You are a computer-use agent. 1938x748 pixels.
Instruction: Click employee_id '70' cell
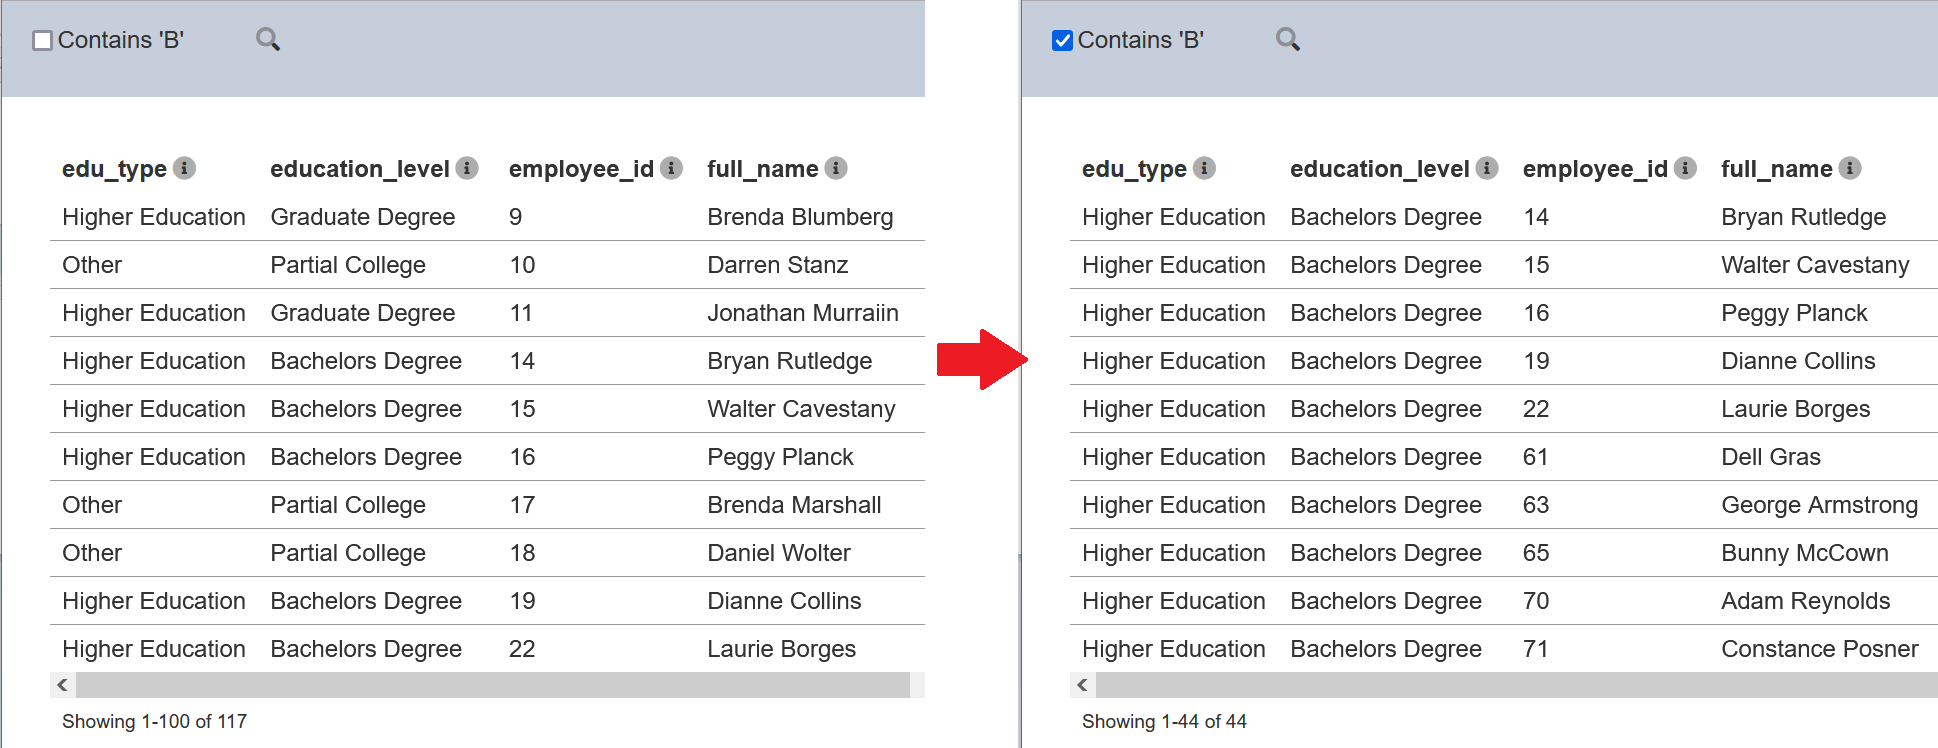pyautogui.click(x=1536, y=601)
